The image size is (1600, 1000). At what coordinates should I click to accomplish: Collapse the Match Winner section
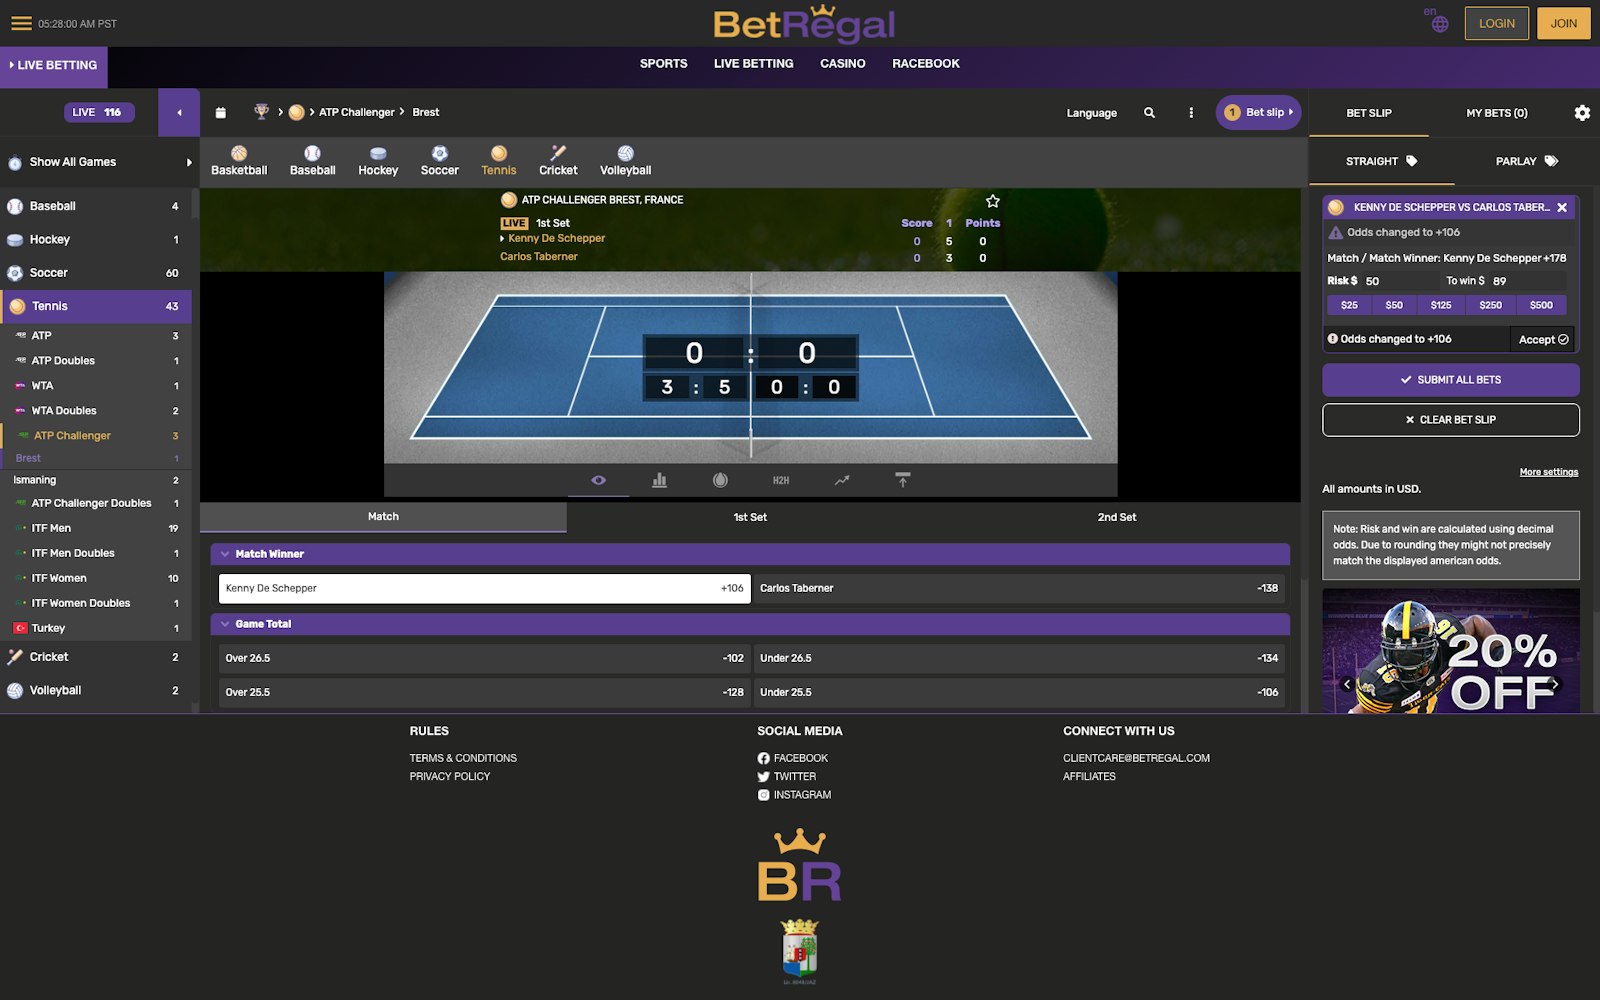(x=225, y=554)
